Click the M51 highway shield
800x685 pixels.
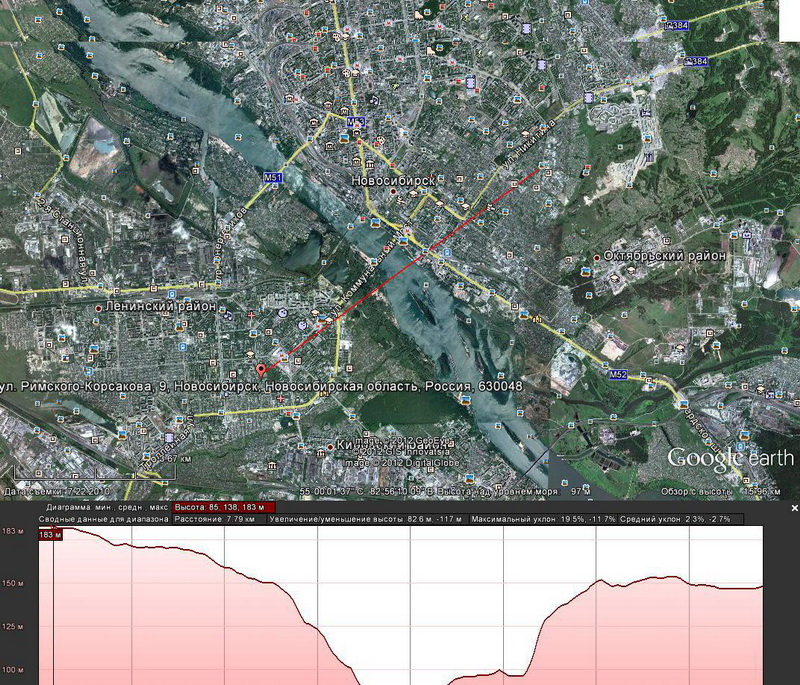click(x=273, y=177)
